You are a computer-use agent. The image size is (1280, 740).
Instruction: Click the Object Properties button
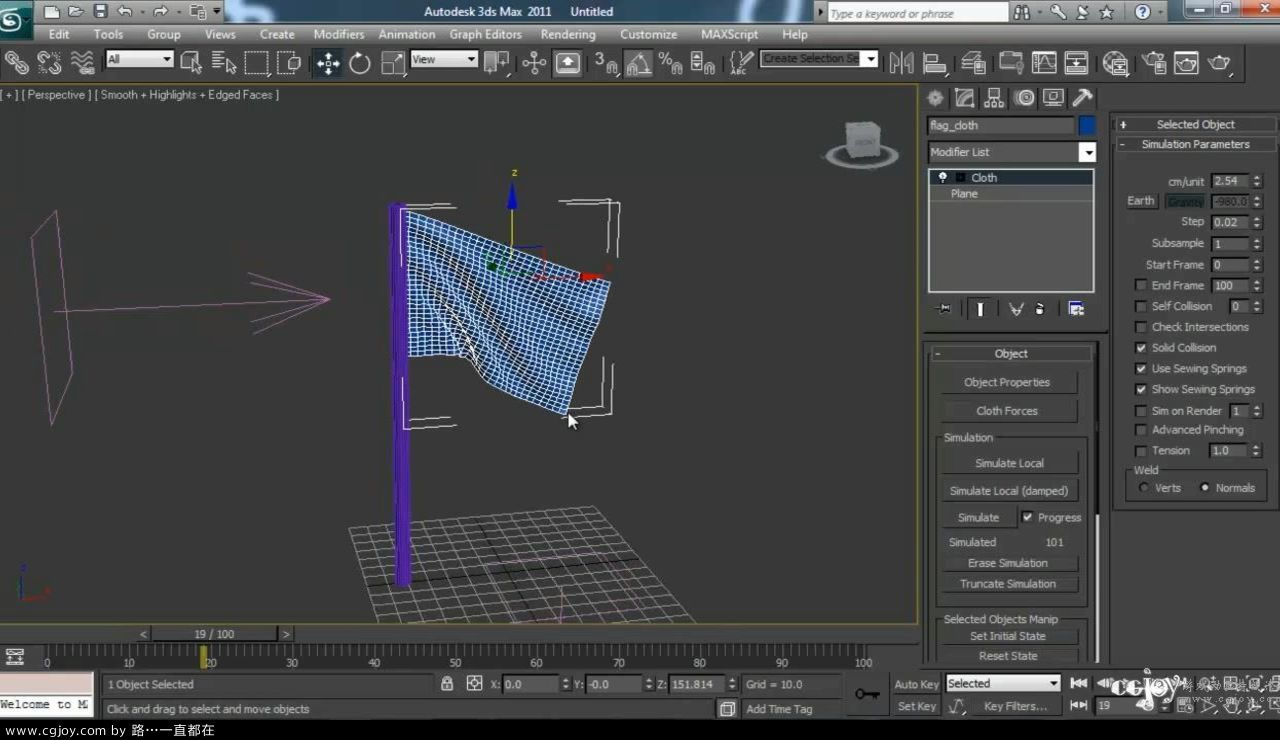1007,382
